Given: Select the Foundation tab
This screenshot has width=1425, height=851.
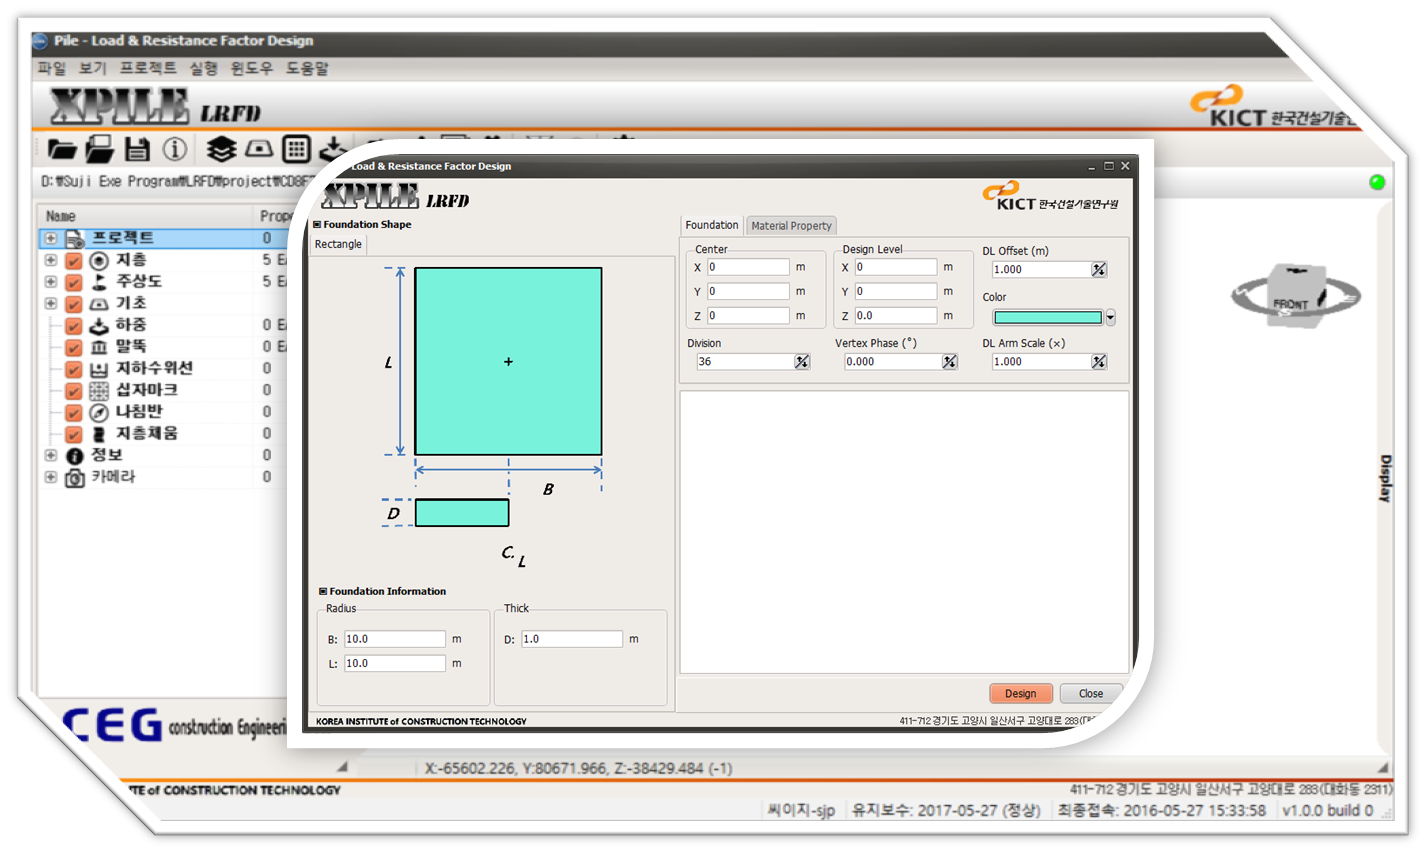Looking at the screenshot, I should (712, 225).
